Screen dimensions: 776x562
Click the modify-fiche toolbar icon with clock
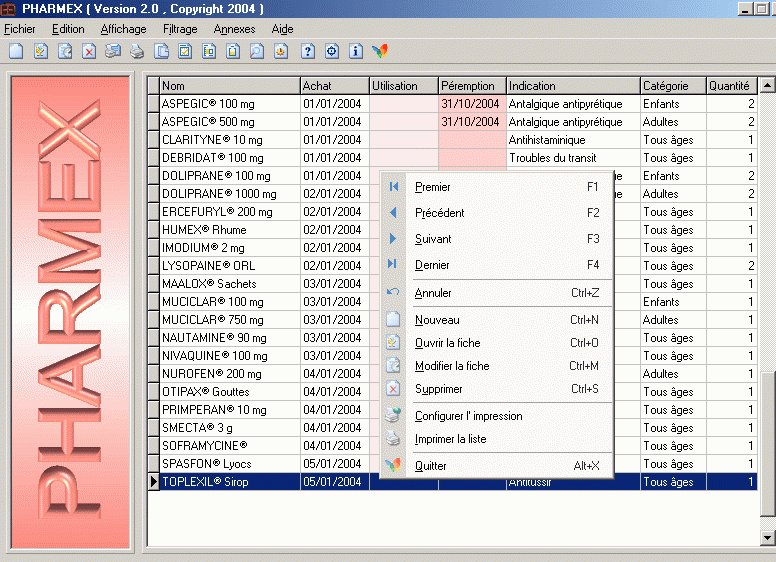point(65,51)
